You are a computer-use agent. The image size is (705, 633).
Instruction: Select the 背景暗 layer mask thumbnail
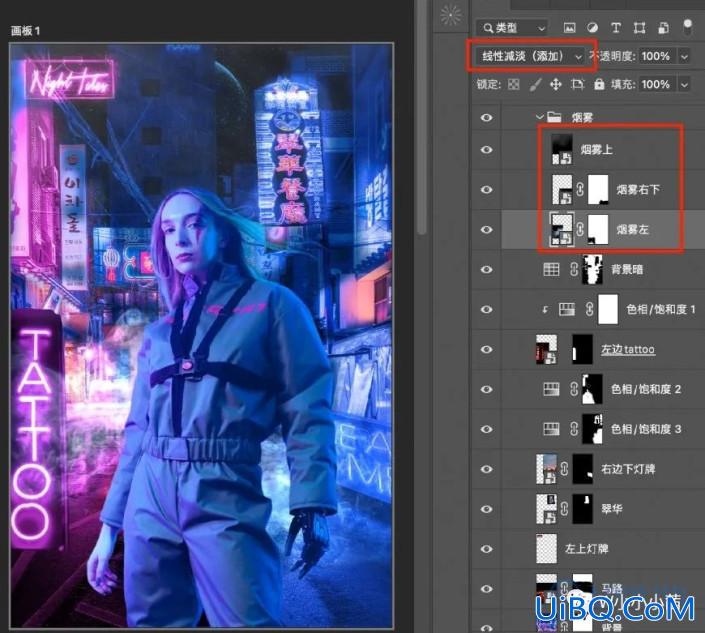tap(592, 269)
